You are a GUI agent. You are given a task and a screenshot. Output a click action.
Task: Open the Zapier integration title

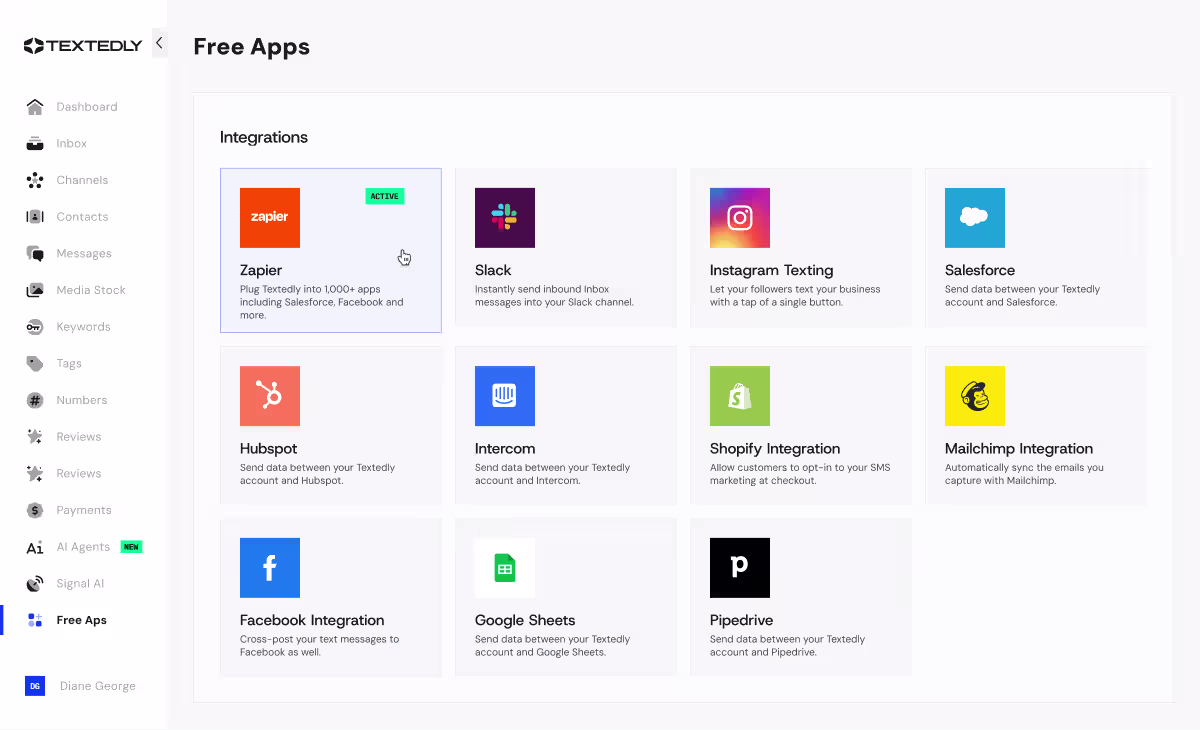[261, 270]
